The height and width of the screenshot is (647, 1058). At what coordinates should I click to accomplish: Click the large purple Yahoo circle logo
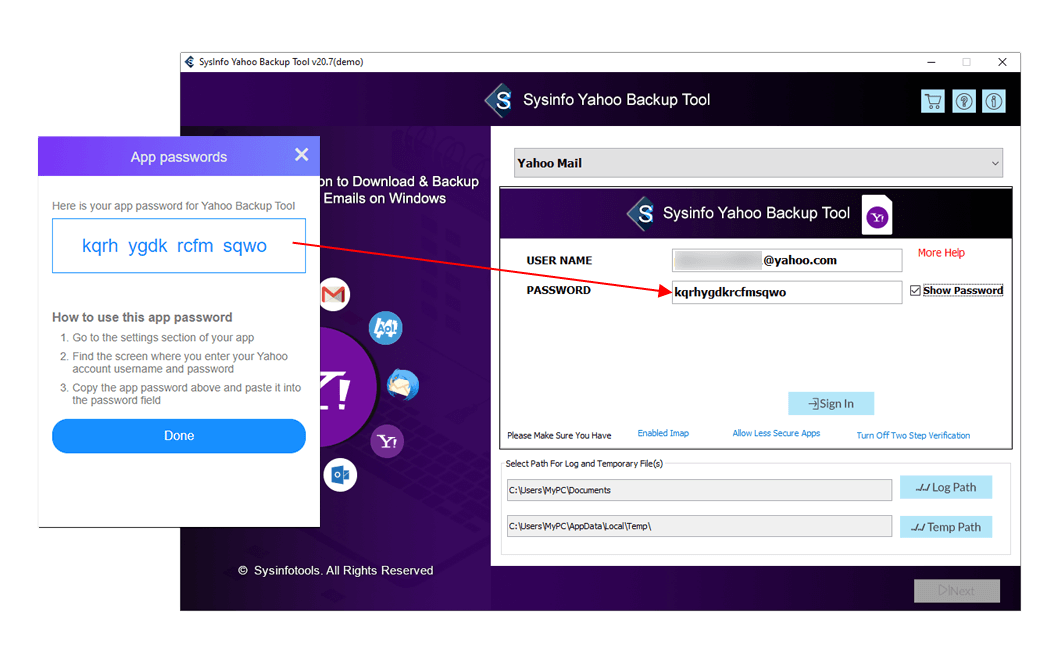point(347,387)
